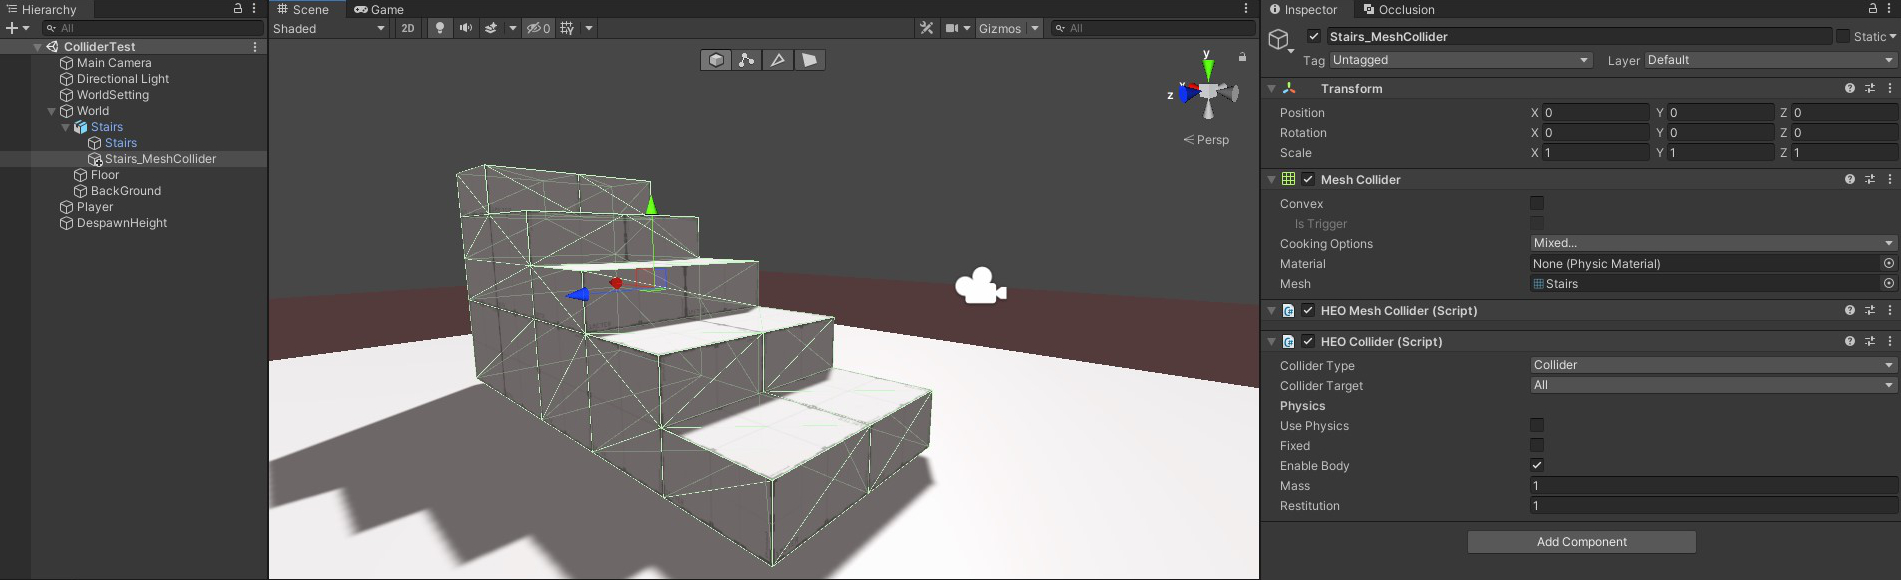Toggle scene lighting with the lightbulb icon
This screenshot has height=580, width=1901.
point(440,28)
